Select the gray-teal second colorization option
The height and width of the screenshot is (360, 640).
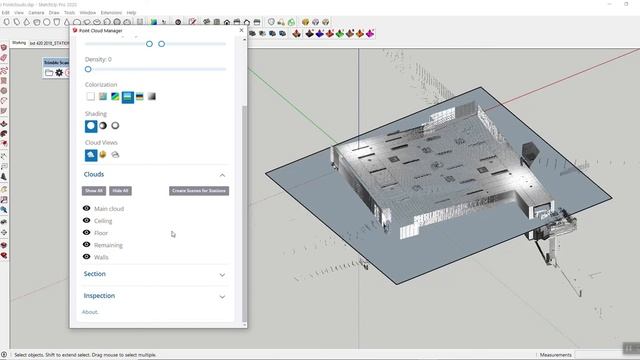(103, 96)
